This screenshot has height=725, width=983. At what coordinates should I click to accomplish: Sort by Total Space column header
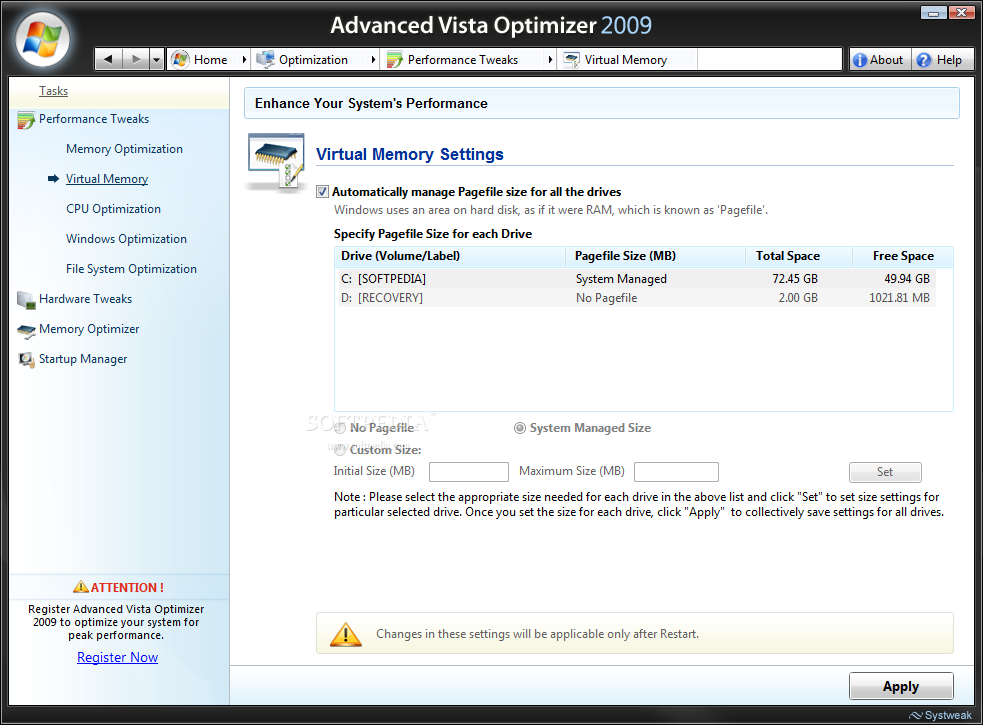pos(799,256)
